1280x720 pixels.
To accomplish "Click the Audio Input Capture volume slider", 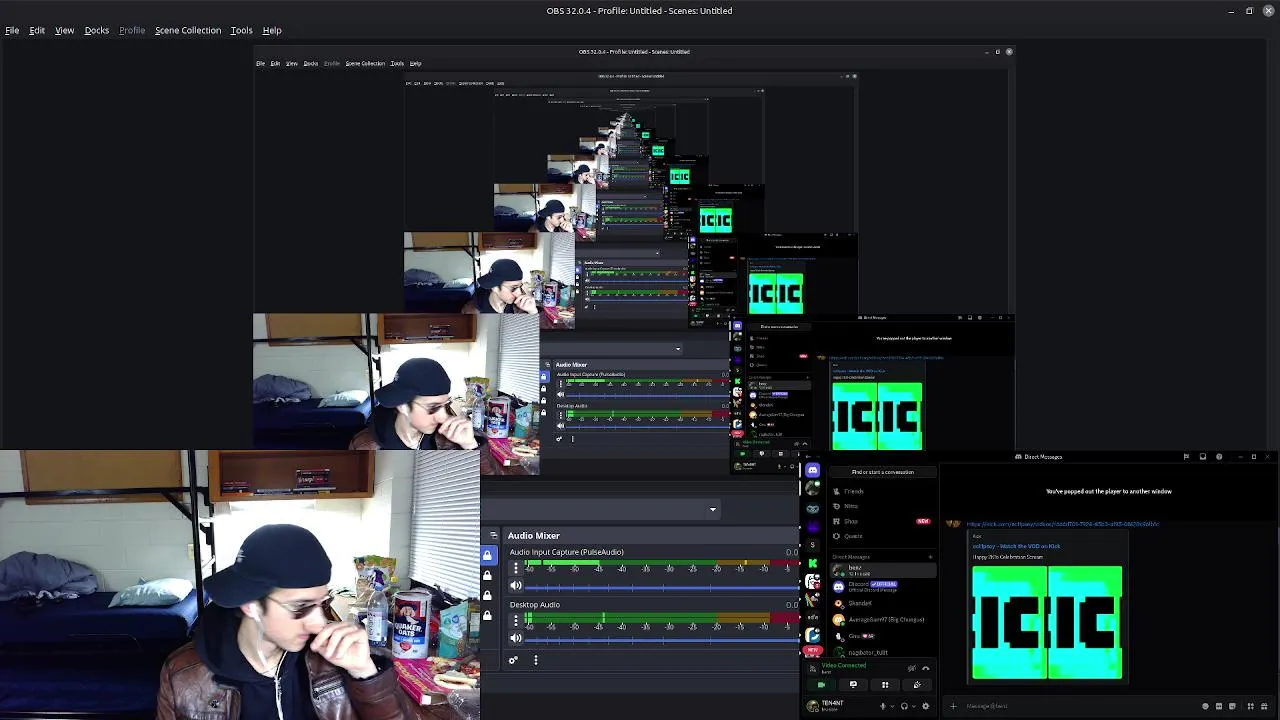I will tap(660, 586).
